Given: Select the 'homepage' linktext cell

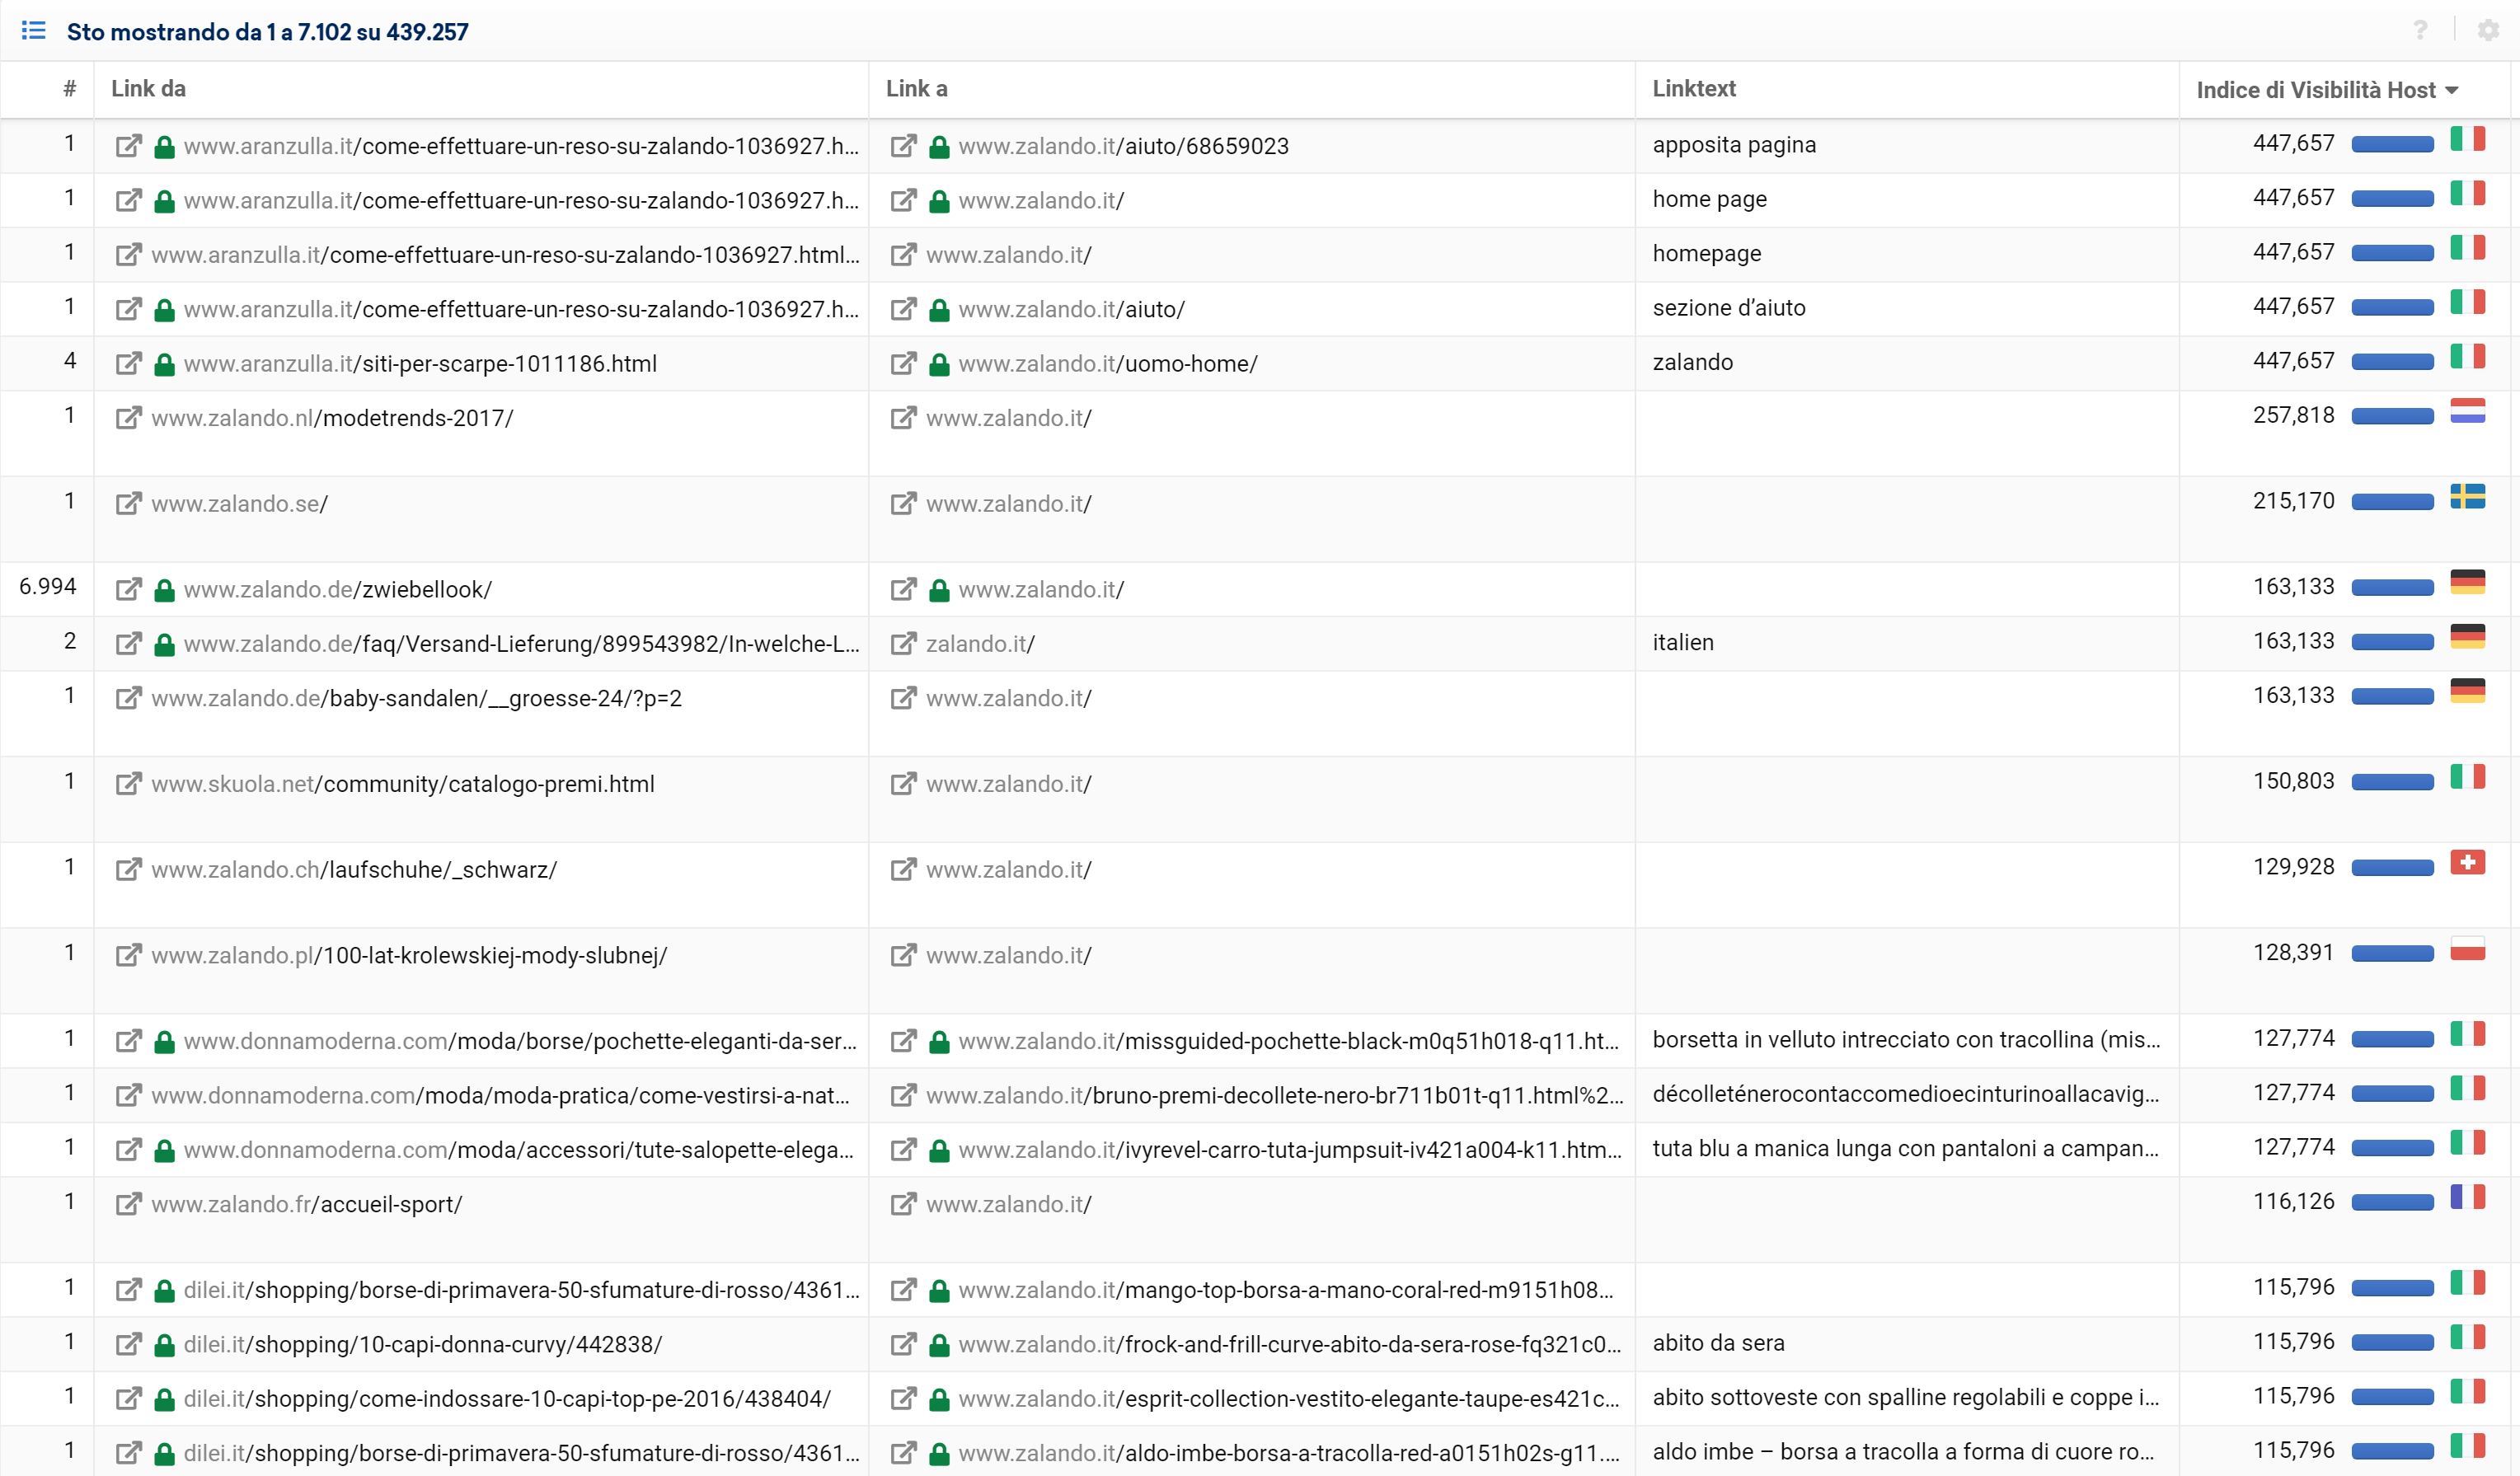Looking at the screenshot, I should [x=1706, y=253].
